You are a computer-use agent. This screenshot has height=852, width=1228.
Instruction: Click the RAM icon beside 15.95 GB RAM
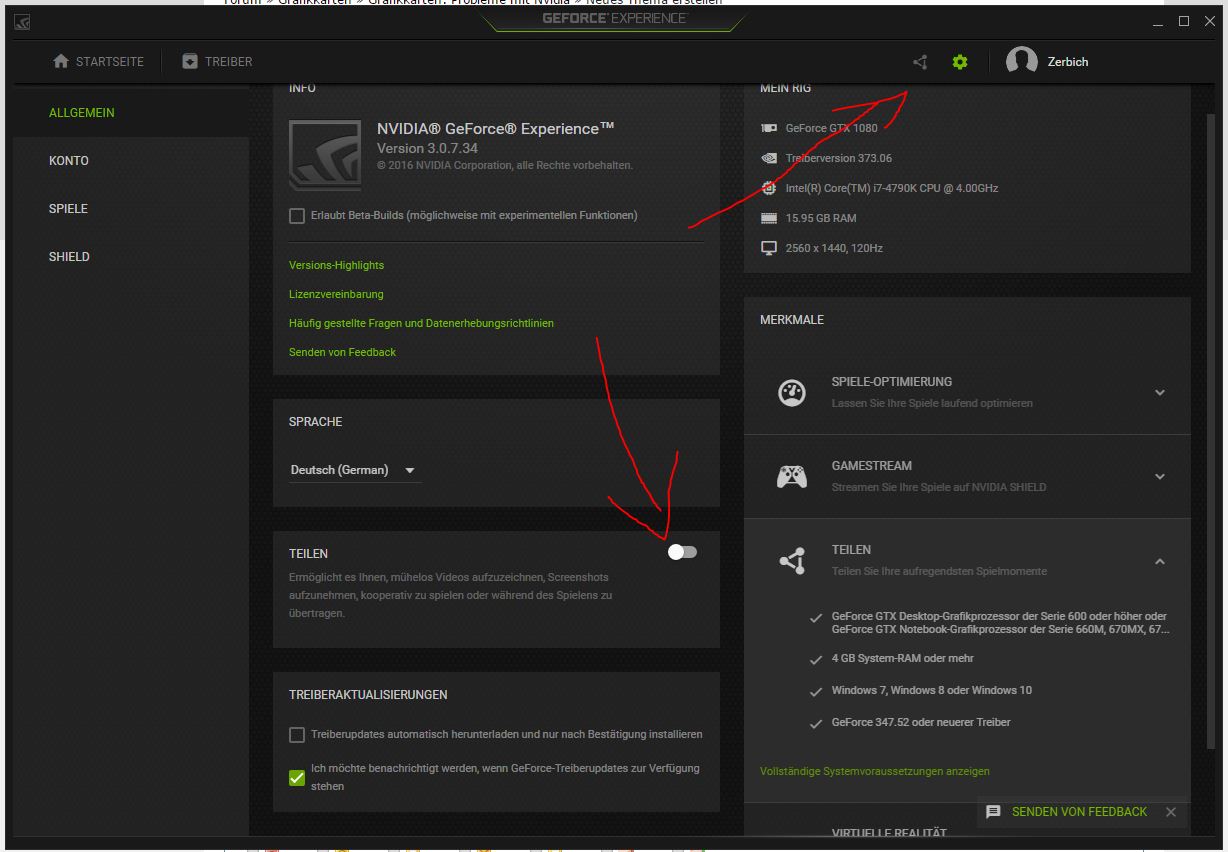click(x=769, y=218)
